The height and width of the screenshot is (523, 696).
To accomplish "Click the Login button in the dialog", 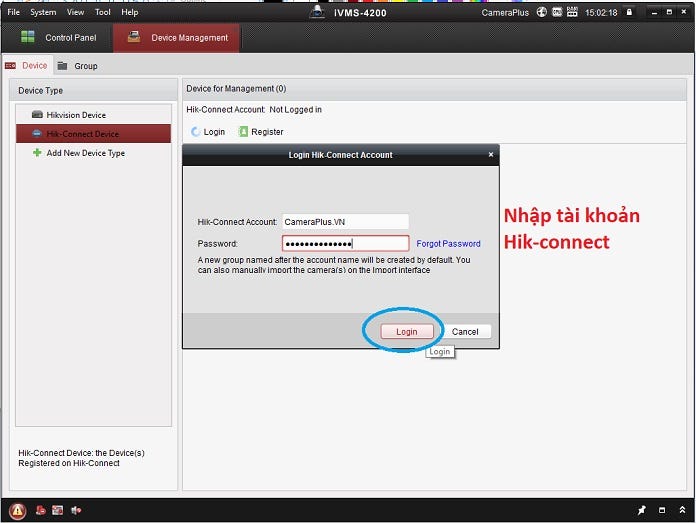I will pyautogui.click(x=407, y=332).
